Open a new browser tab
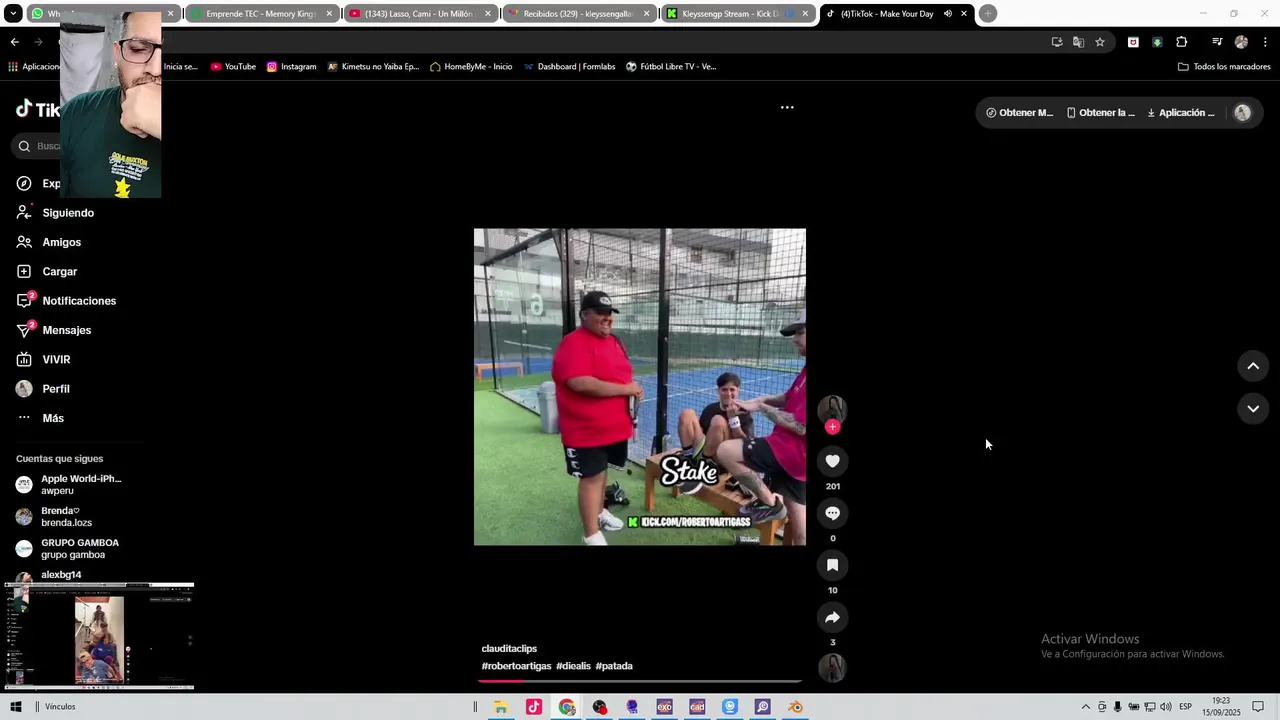 point(988,14)
